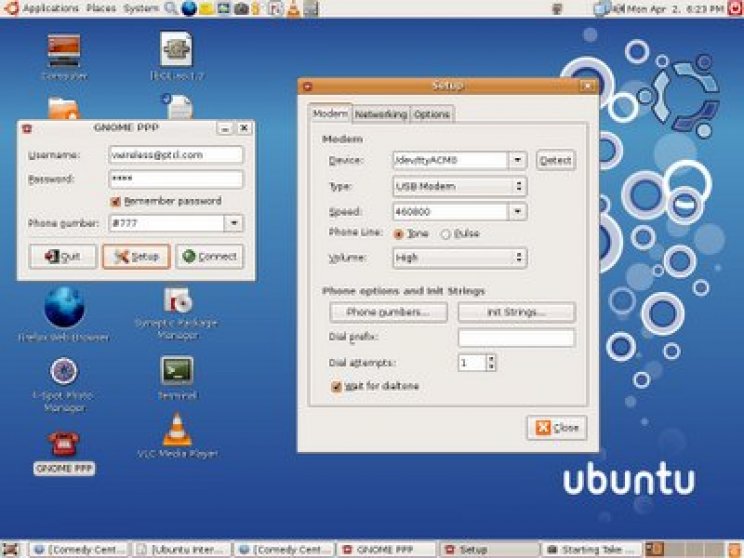The image size is (744, 558).
Task: Click the Dial prefix input field
Action: click(x=516, y=338)
